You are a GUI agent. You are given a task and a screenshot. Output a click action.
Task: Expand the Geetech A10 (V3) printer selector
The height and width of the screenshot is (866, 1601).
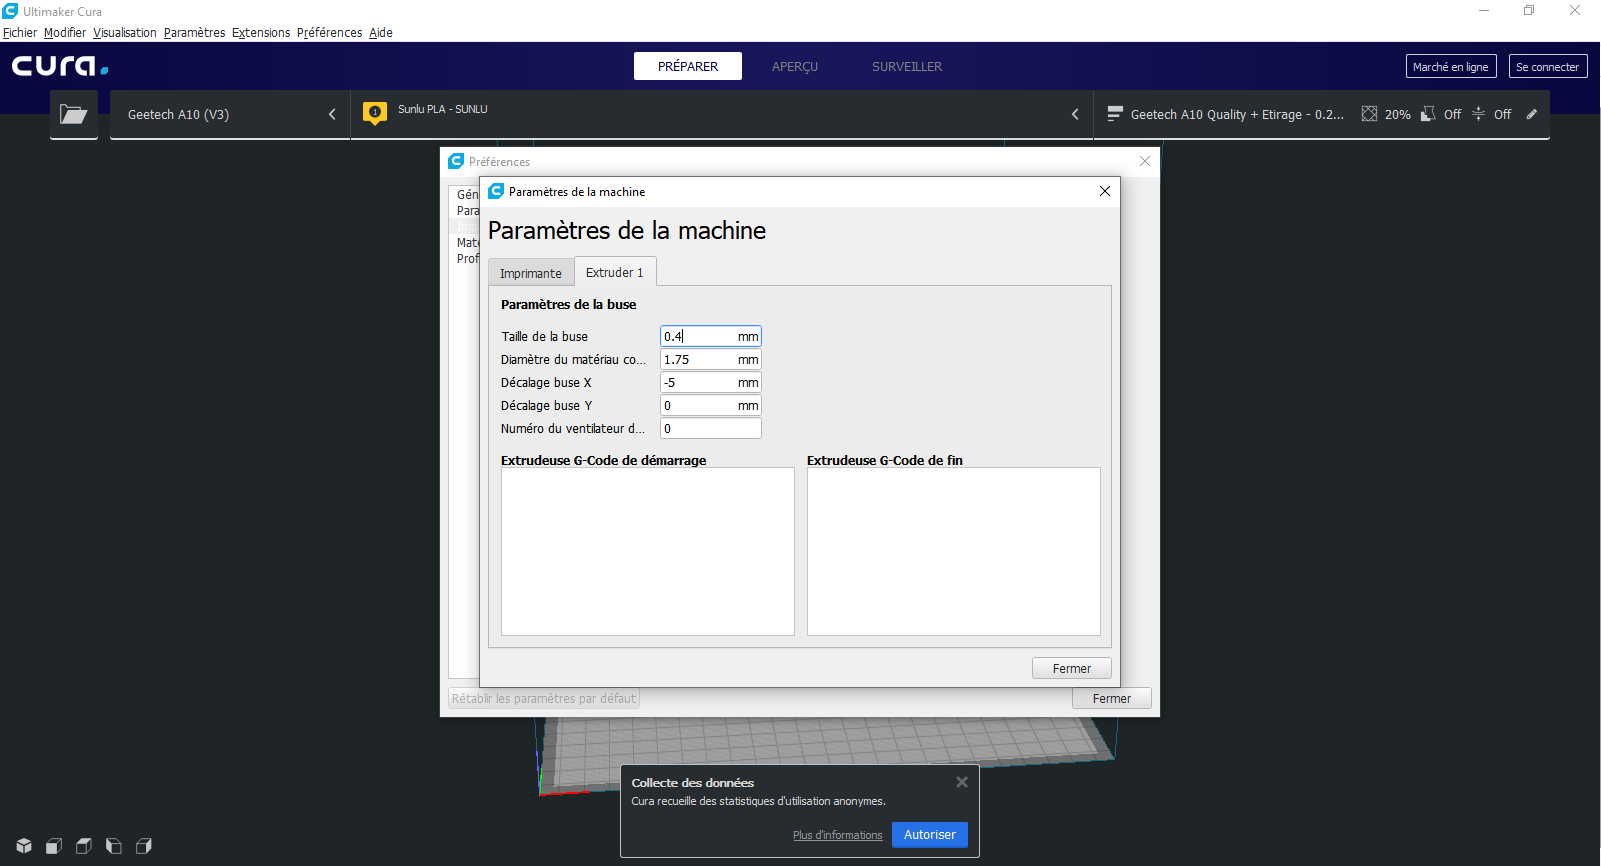click(230, 114)
